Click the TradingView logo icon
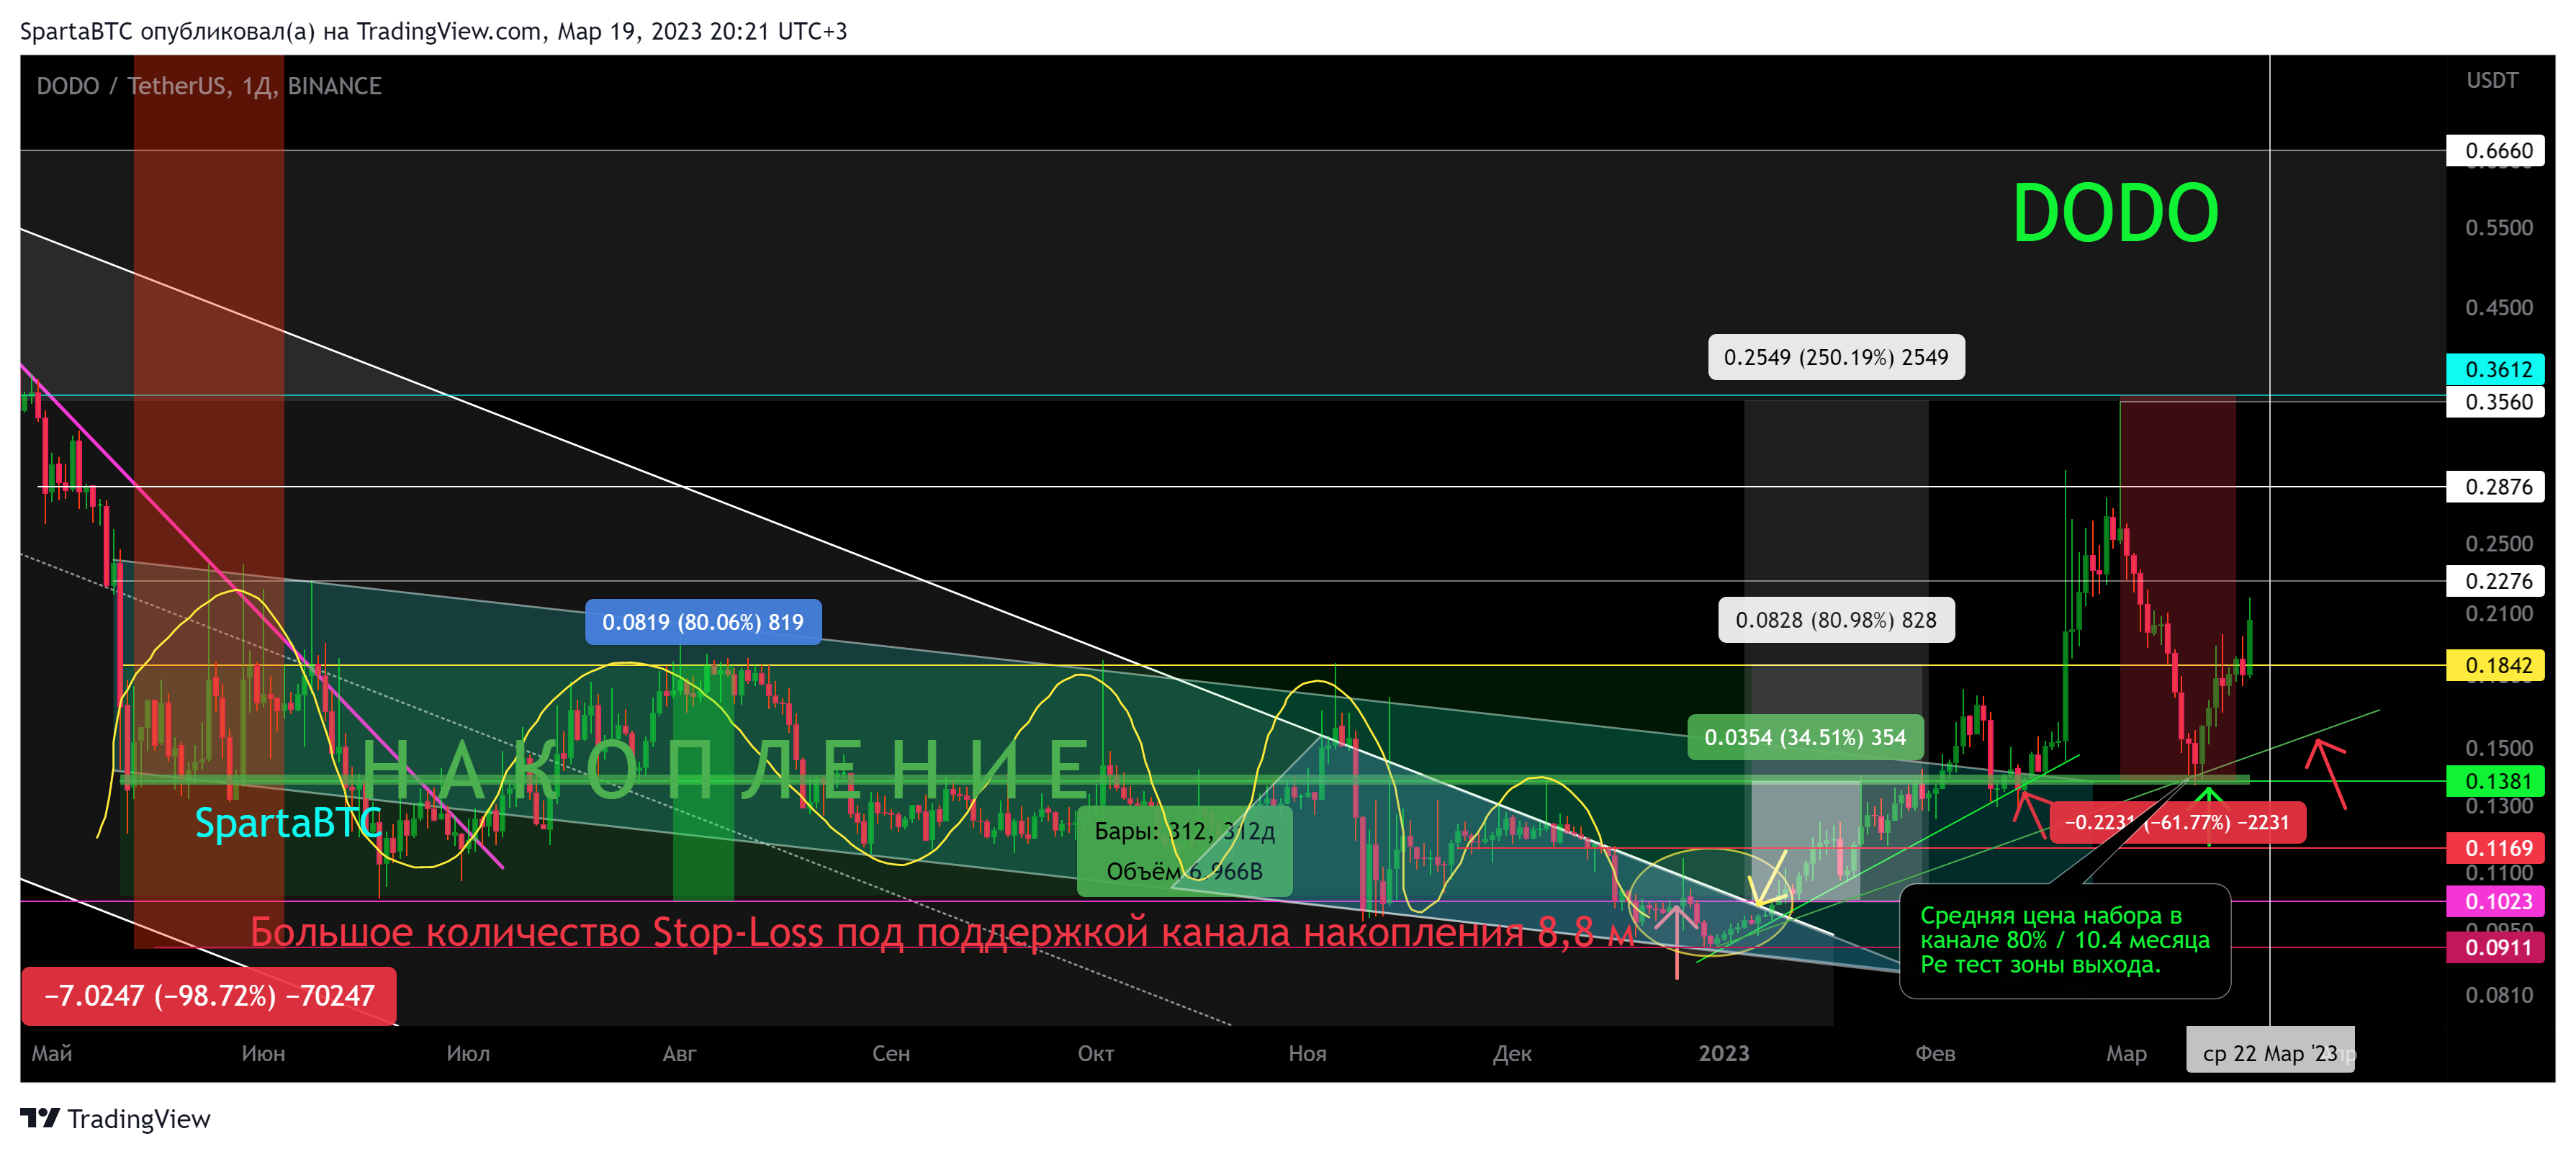Viewport: 2576px width, 1154px height. (40, 1118)
